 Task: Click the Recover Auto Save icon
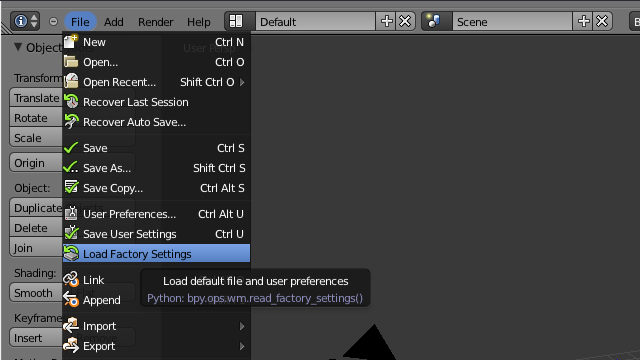click(71, 121)
